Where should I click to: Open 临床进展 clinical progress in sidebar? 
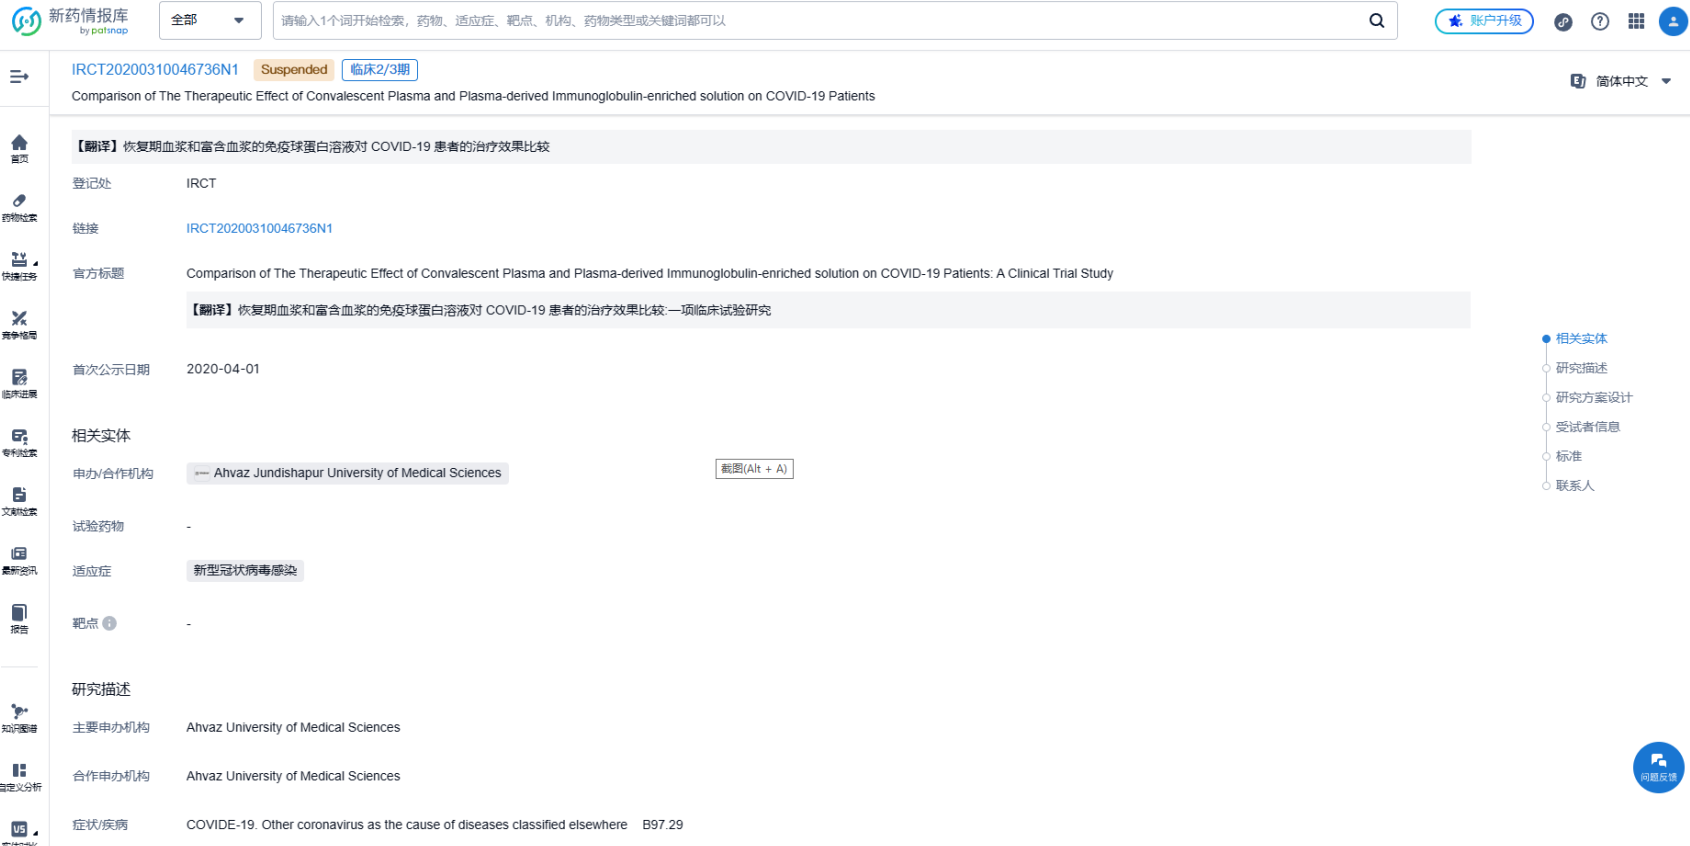point(19,383)
